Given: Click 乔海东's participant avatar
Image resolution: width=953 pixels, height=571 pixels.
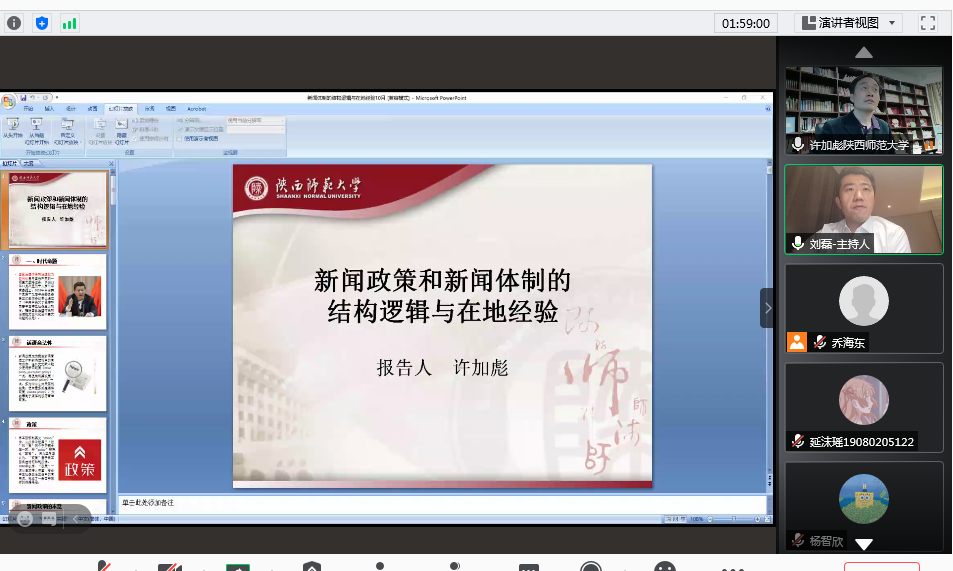Looking at the screenshot, I should [863, 301].
